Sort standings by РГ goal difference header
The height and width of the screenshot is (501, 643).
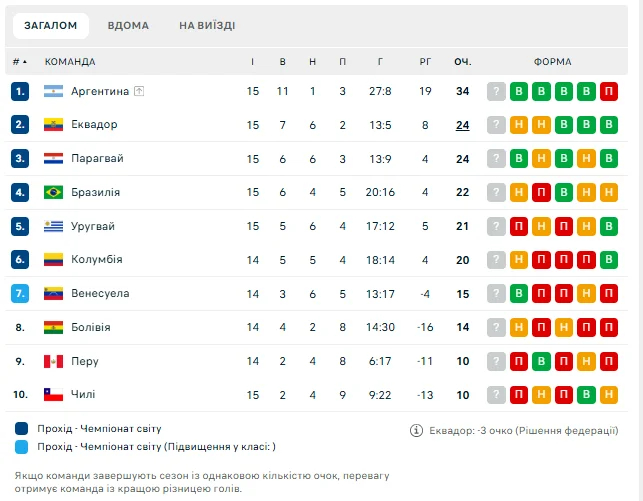425,62
